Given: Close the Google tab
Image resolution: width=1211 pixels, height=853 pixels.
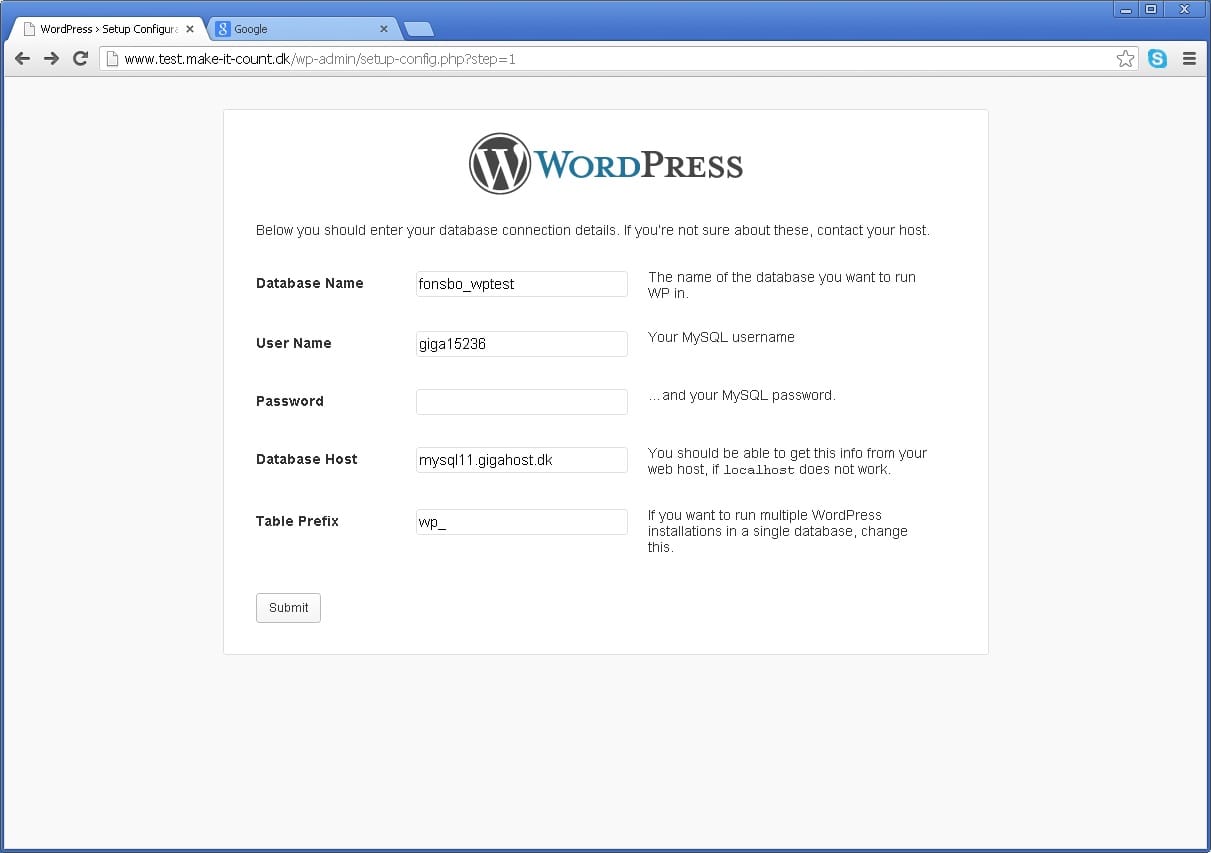Looking at the screenshot, I should (383, 29).
